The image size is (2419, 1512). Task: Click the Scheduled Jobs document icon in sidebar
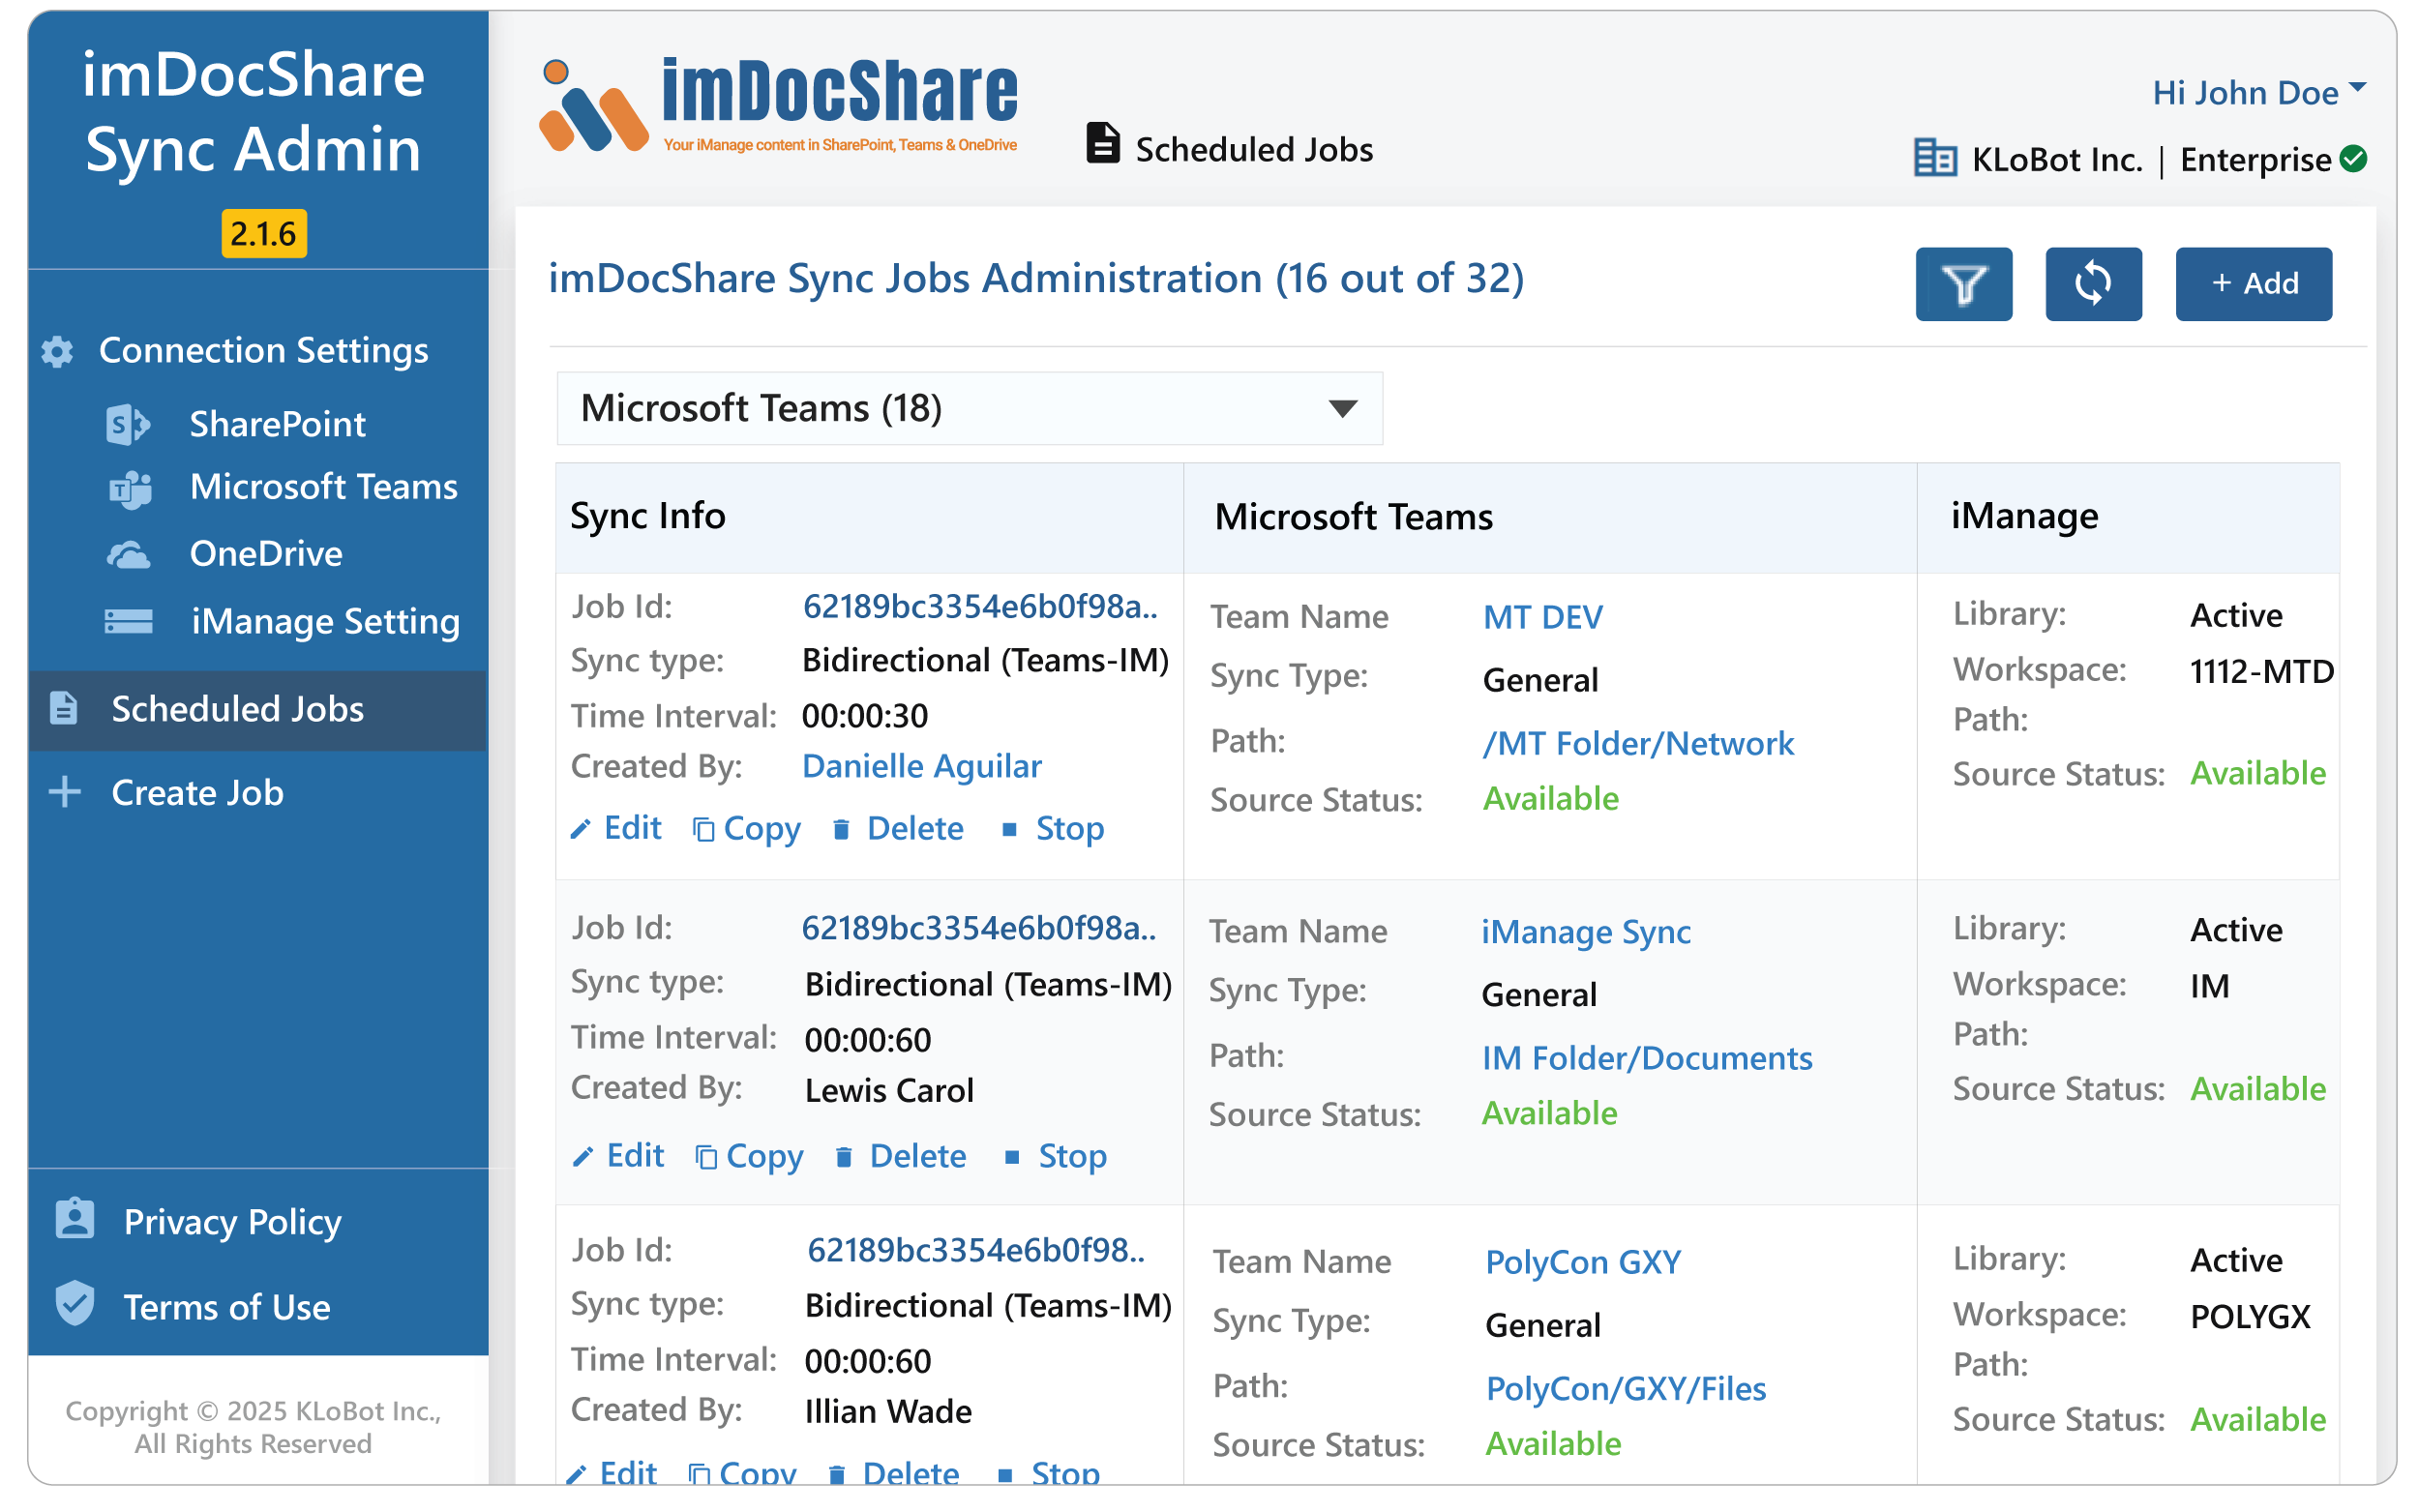63,708
